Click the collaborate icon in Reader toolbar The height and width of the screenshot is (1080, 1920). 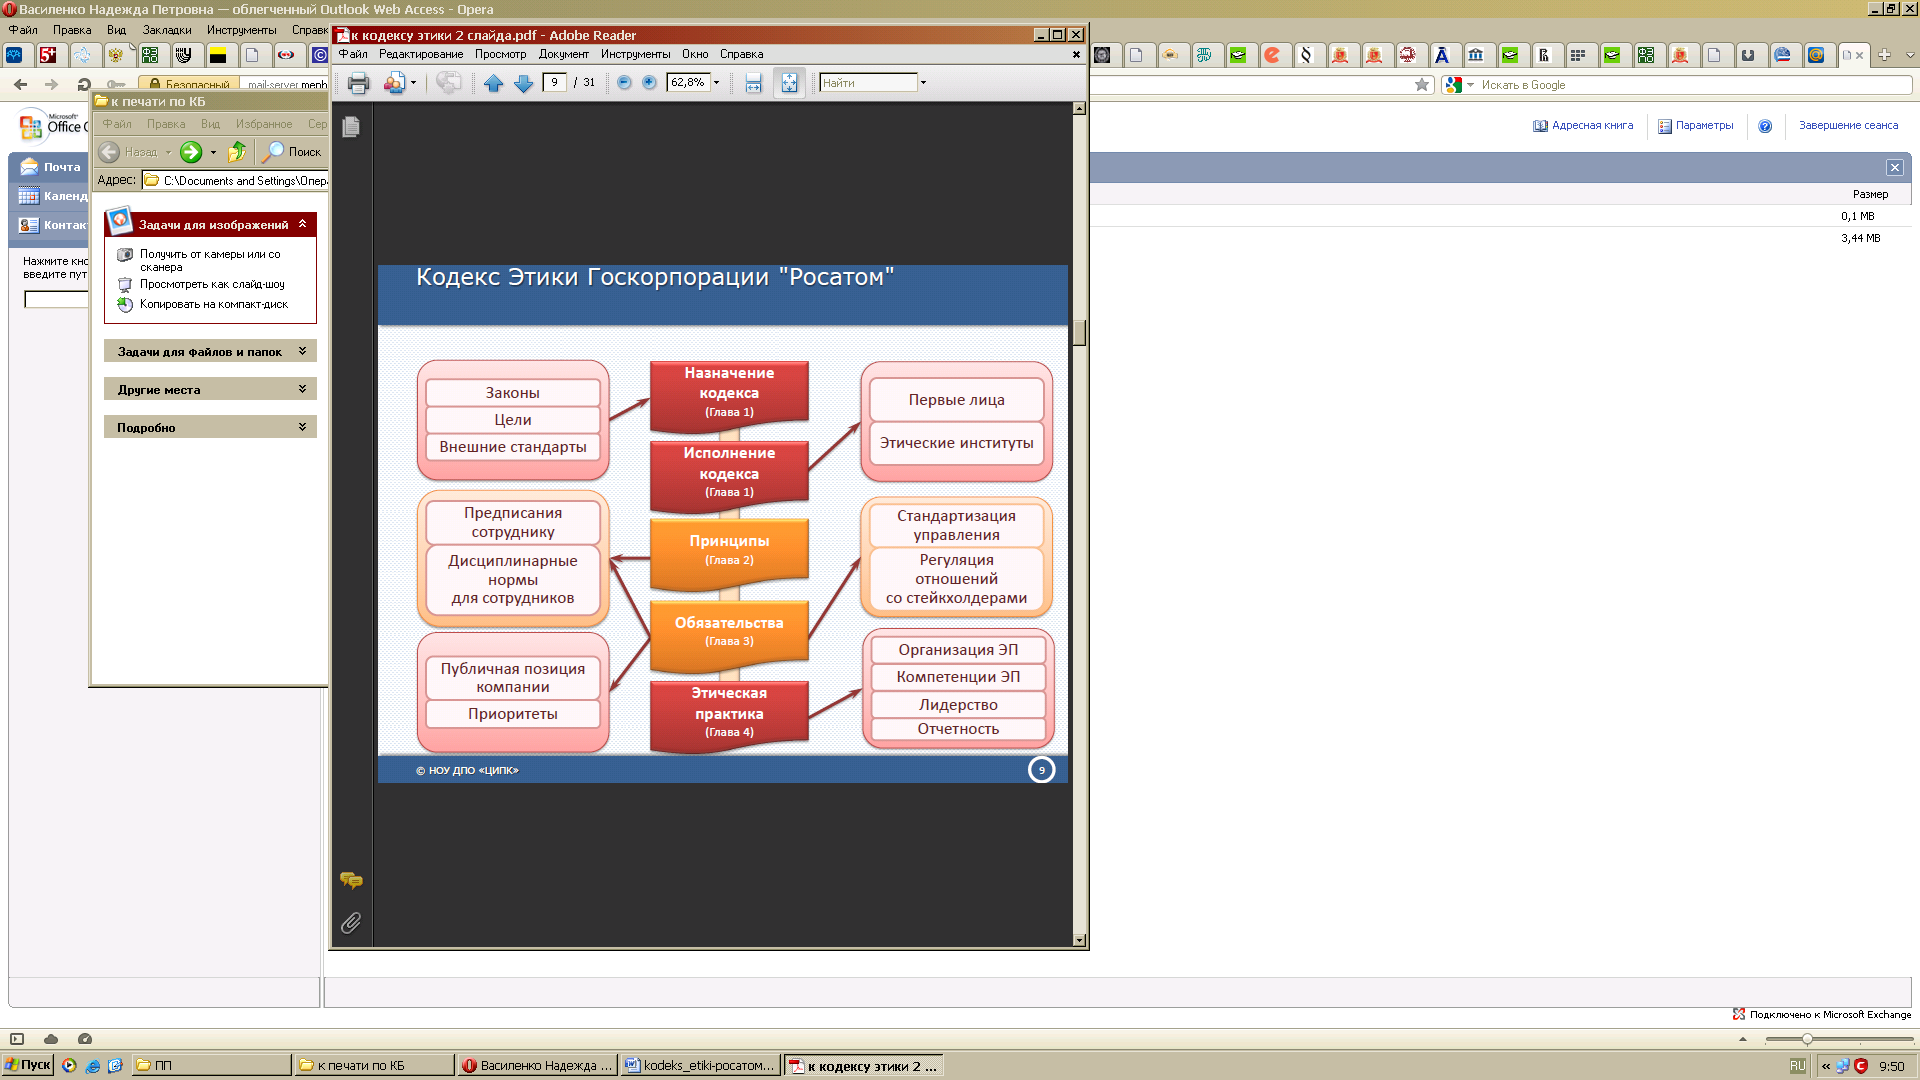pyautogui.click(x=449, y=83)
